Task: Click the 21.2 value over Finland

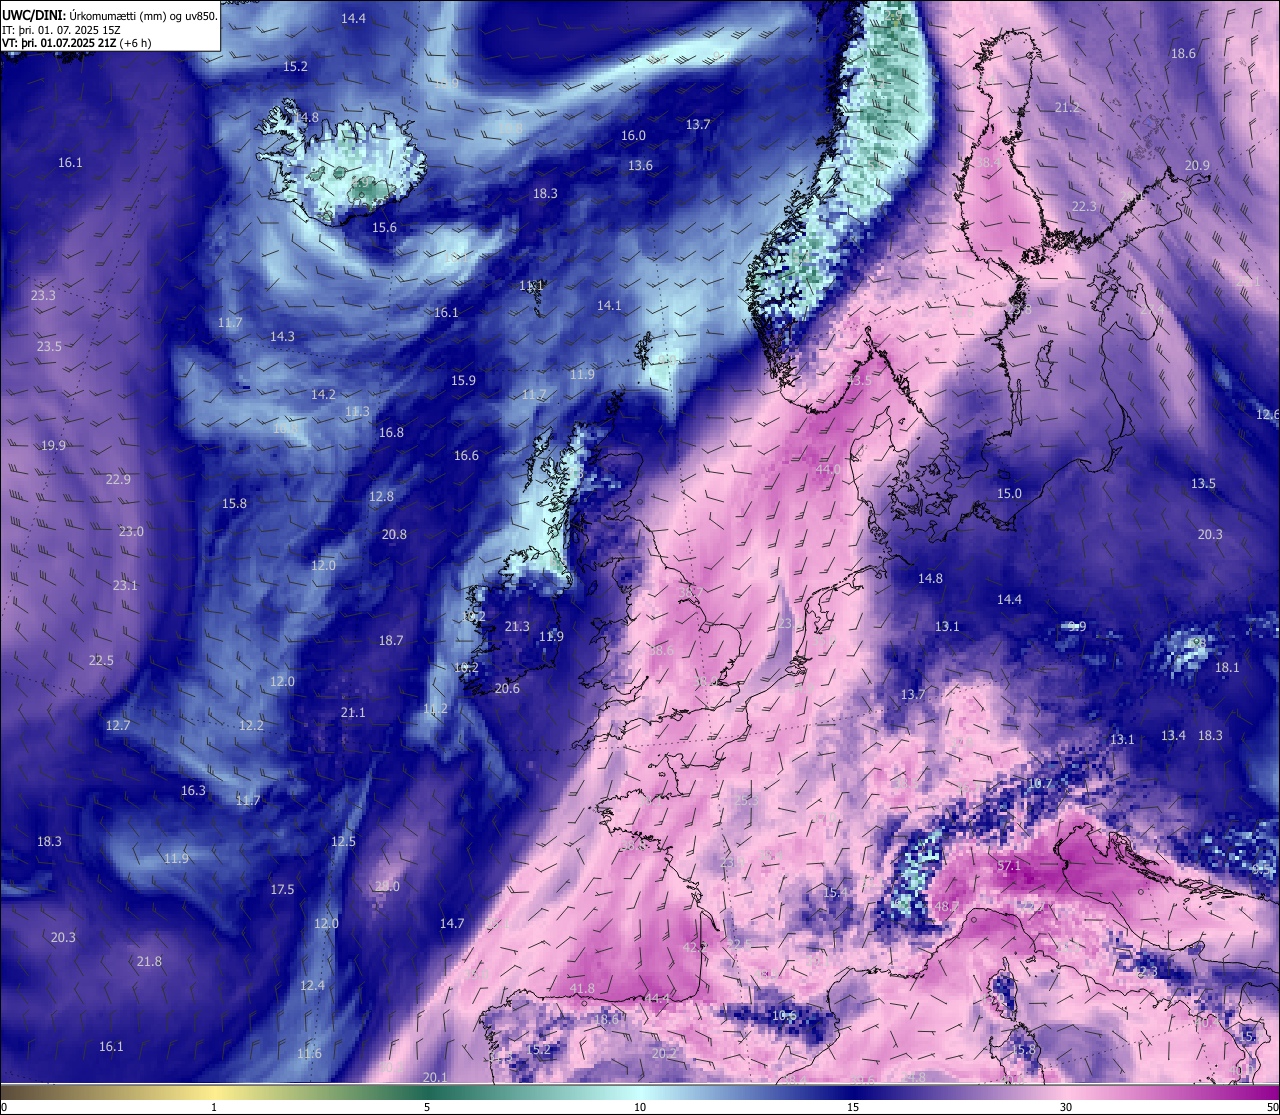Action: pos(1067,107)
